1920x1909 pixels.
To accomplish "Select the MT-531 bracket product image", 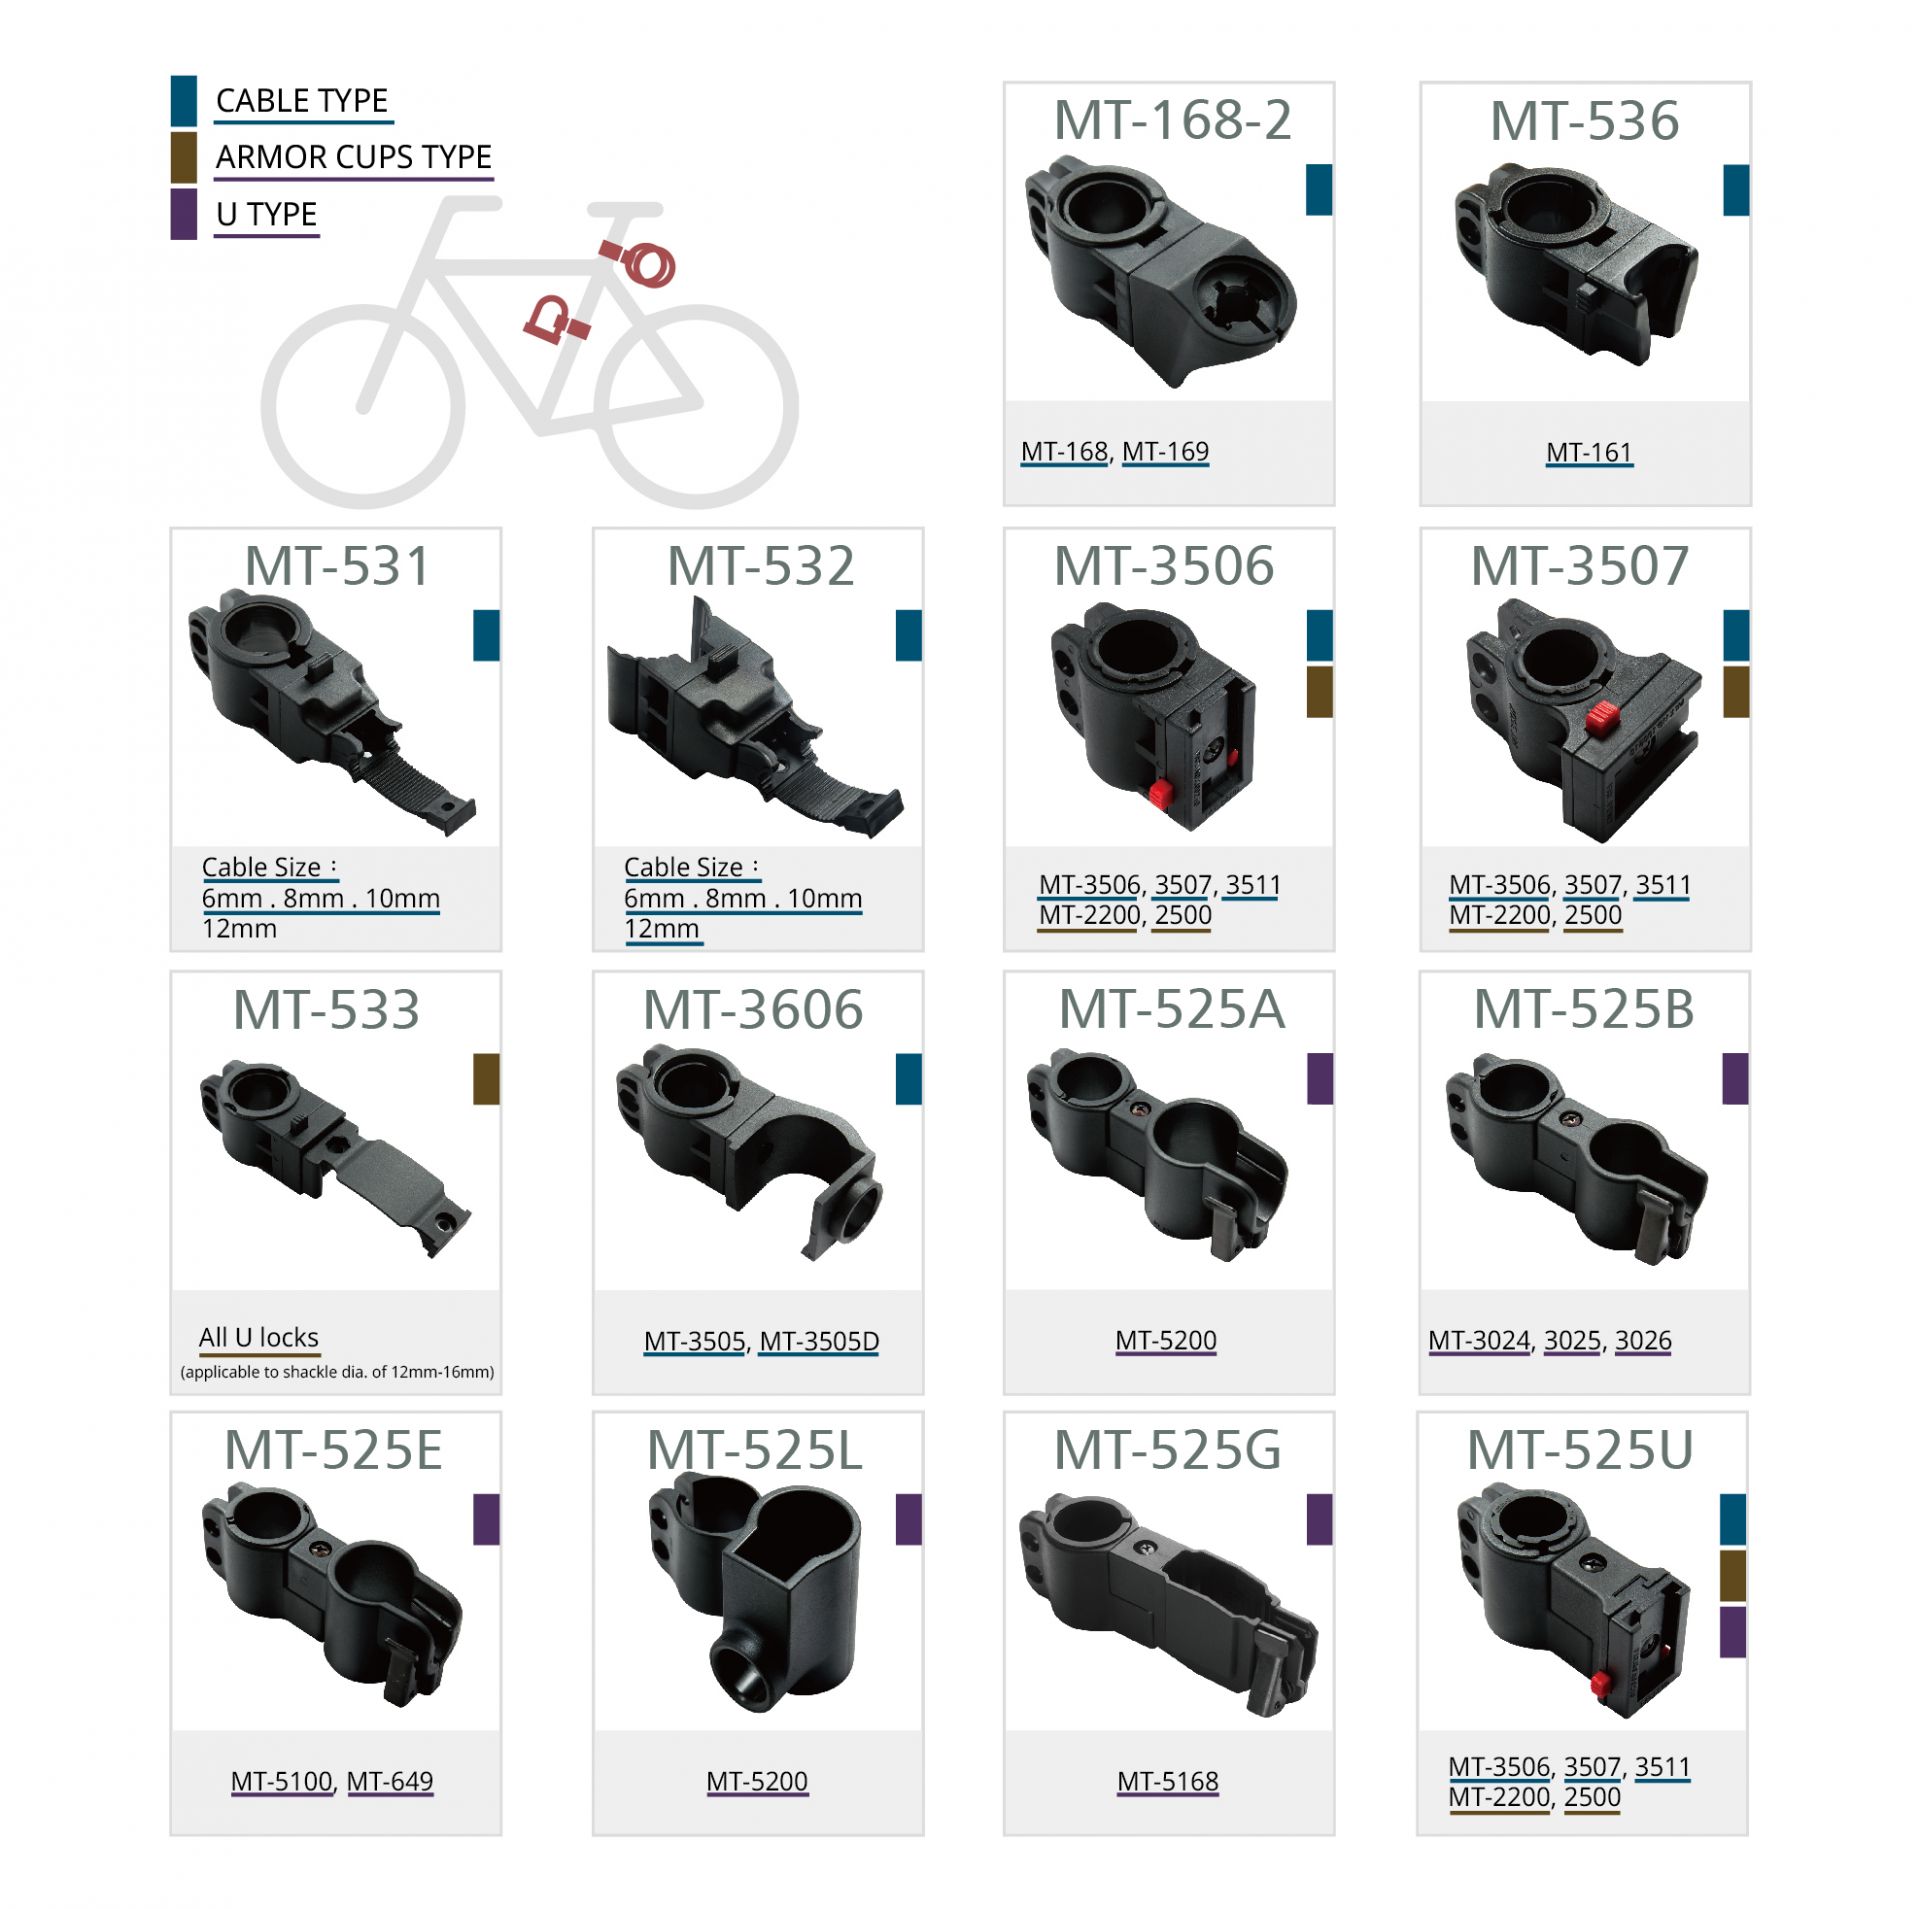I will [x=330, y=712].
